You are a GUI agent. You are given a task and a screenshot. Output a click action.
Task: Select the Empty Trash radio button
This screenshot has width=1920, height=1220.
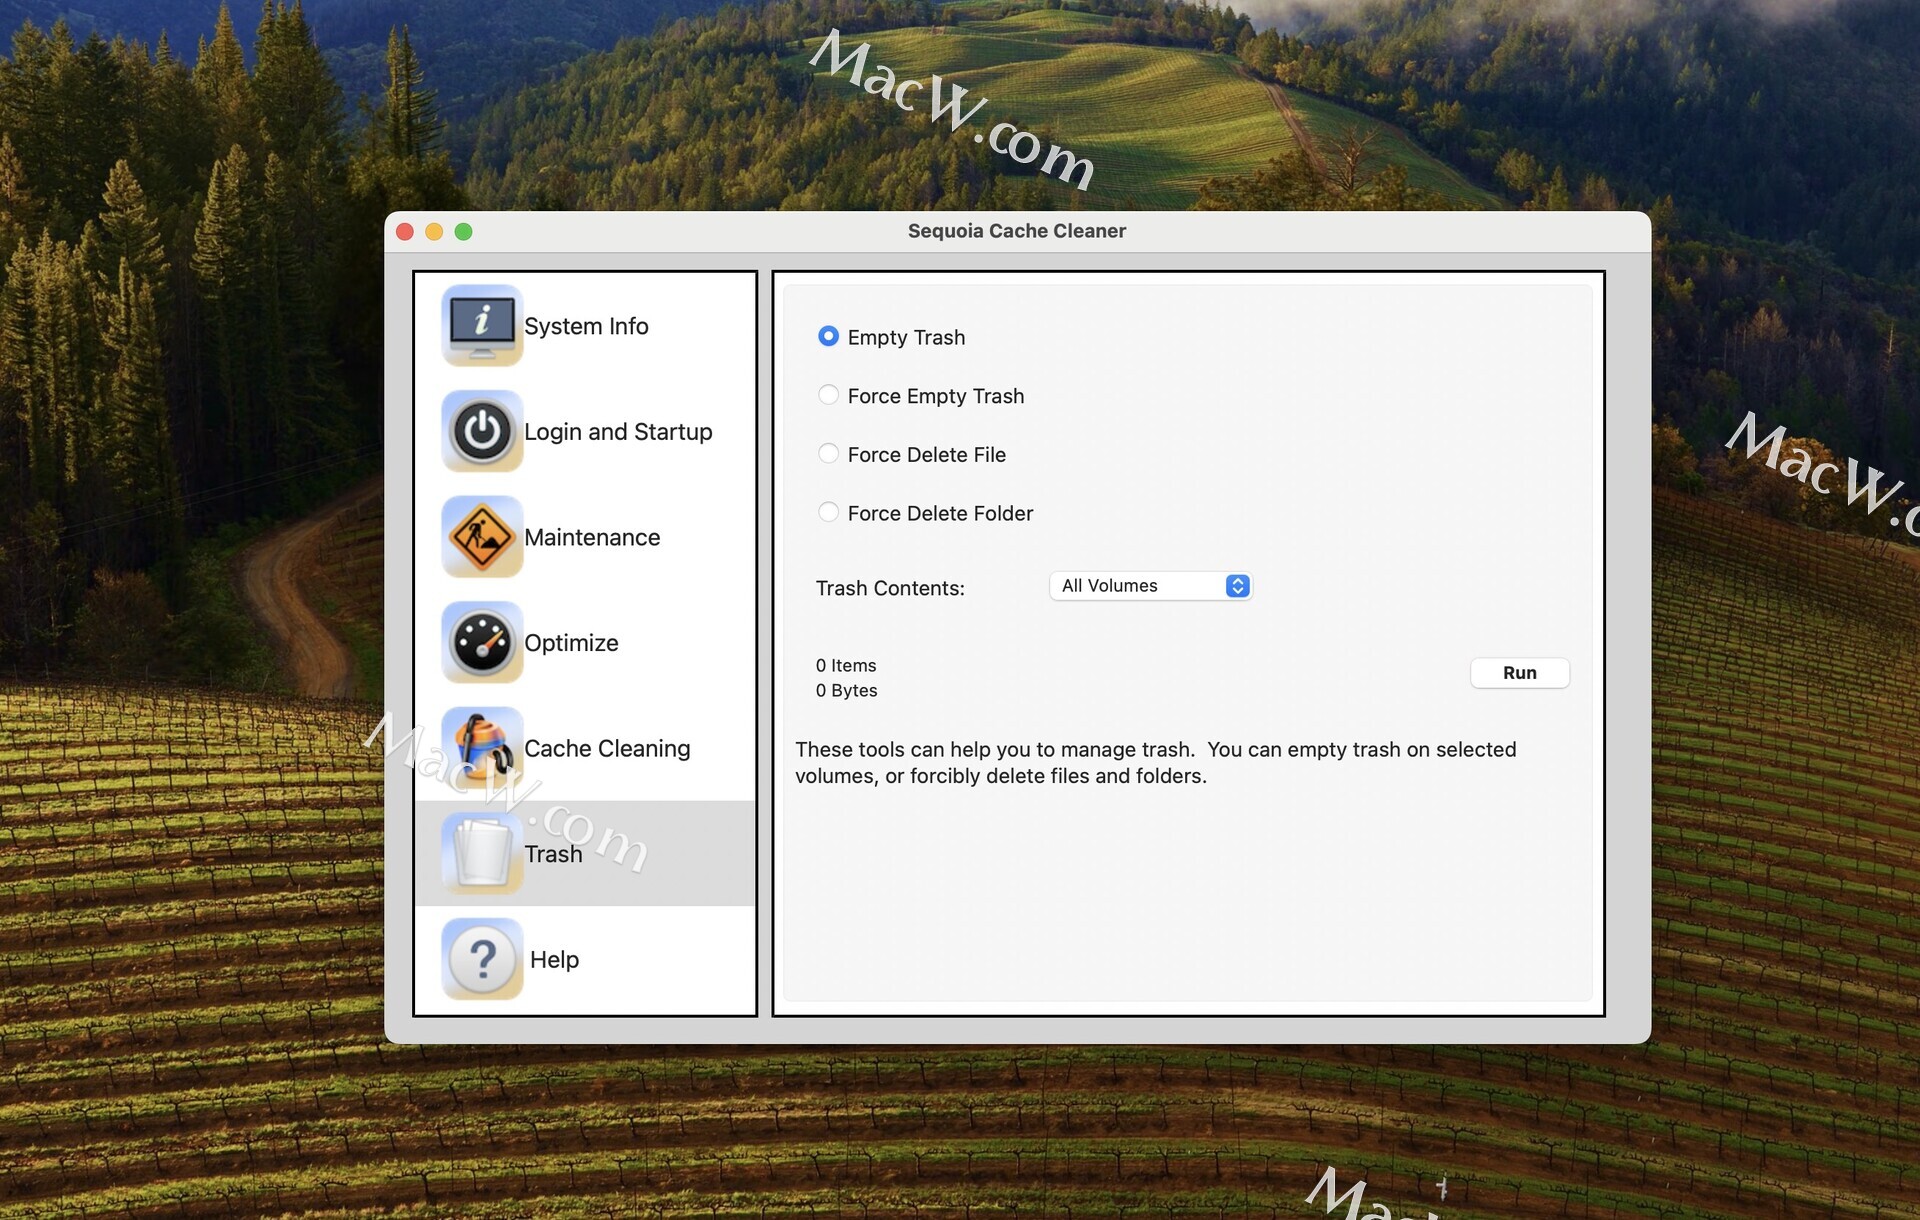[x=828, y=336]
